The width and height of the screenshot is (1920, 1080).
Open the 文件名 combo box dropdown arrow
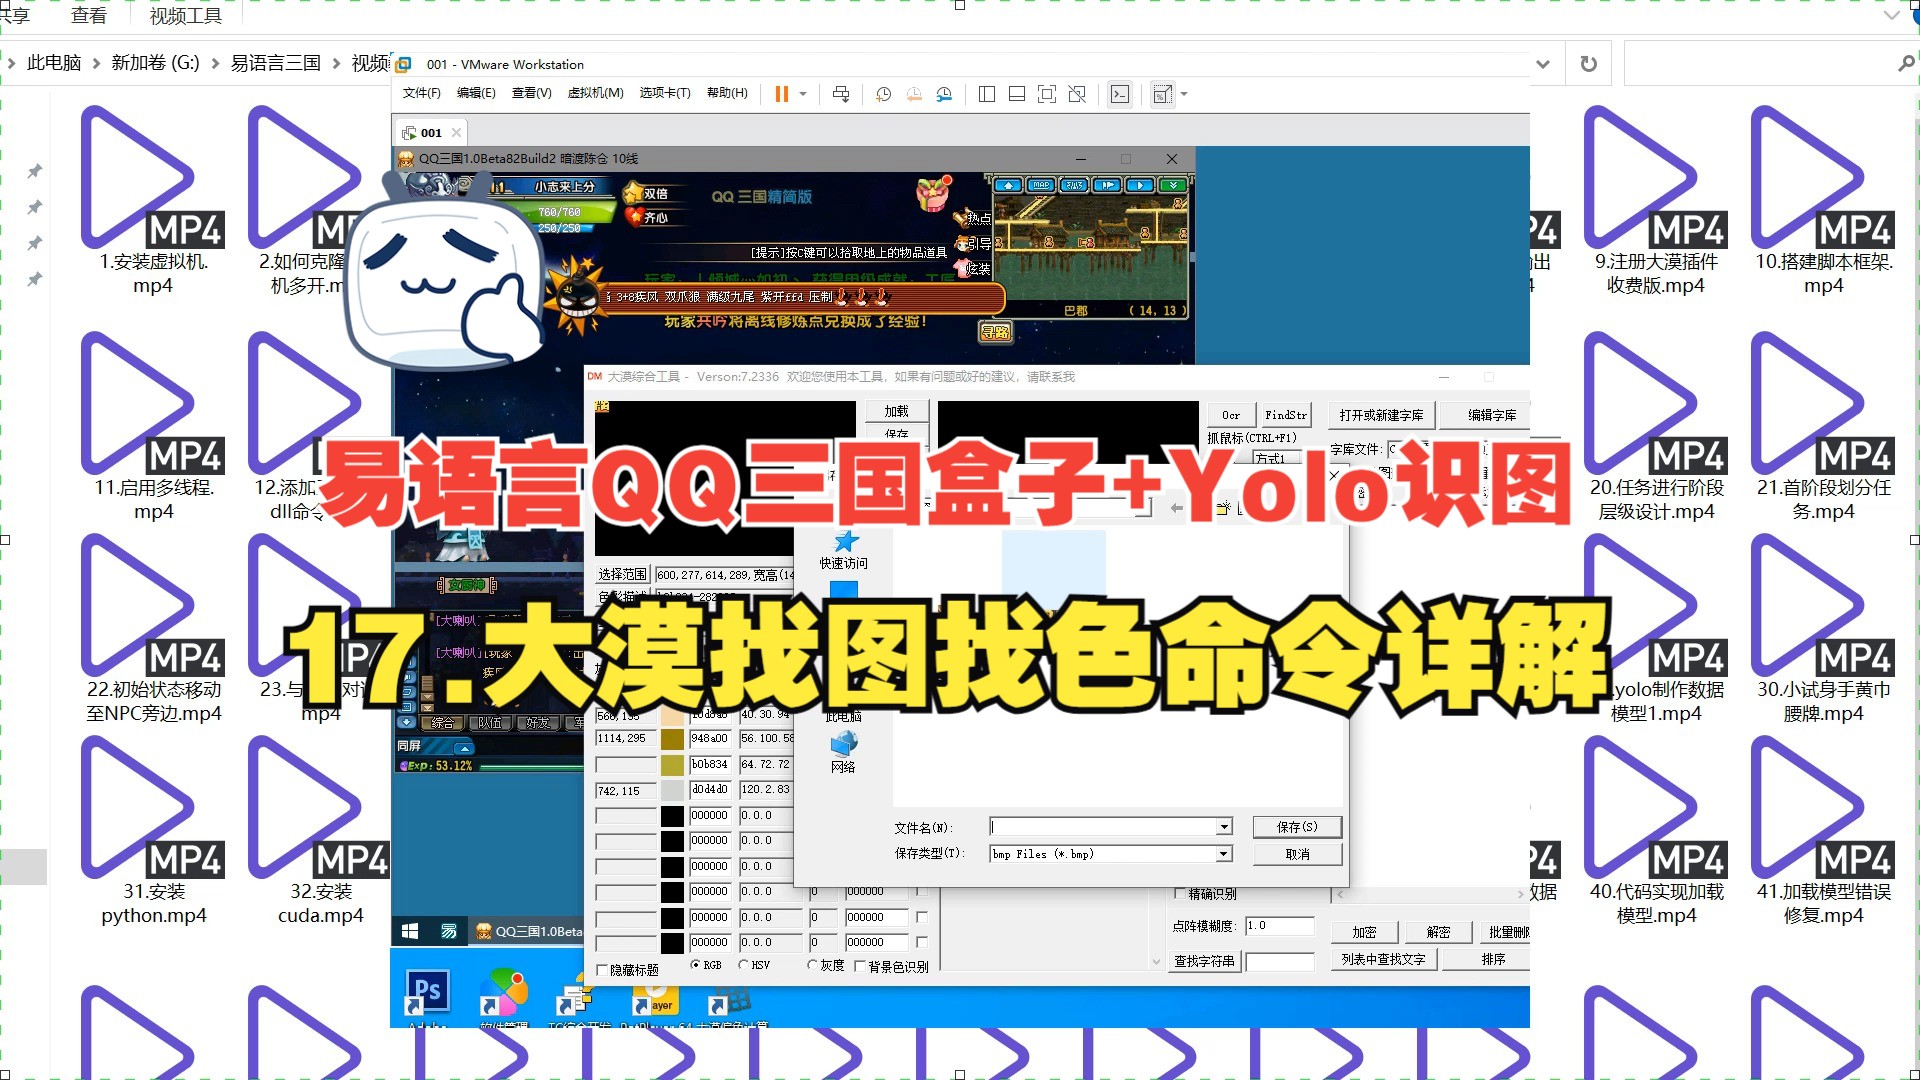tap(1224, 827)
